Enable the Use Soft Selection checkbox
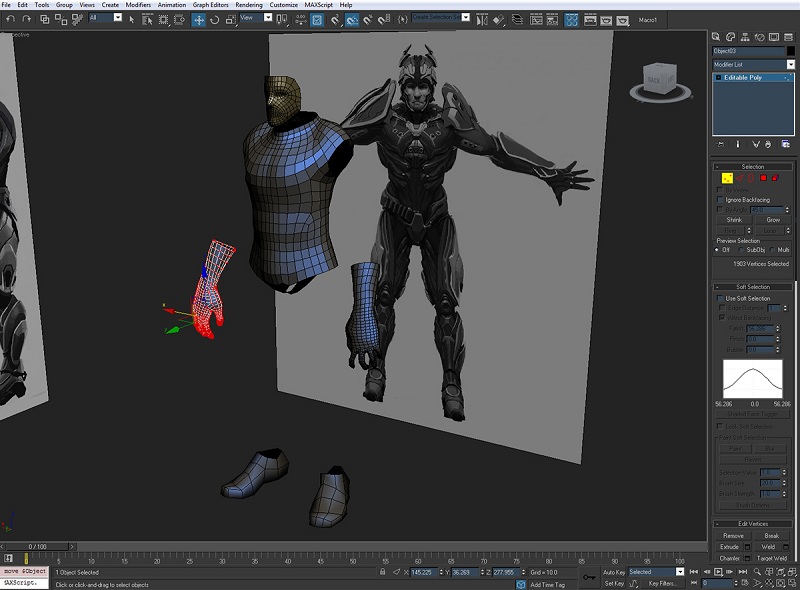 (720, 298)
